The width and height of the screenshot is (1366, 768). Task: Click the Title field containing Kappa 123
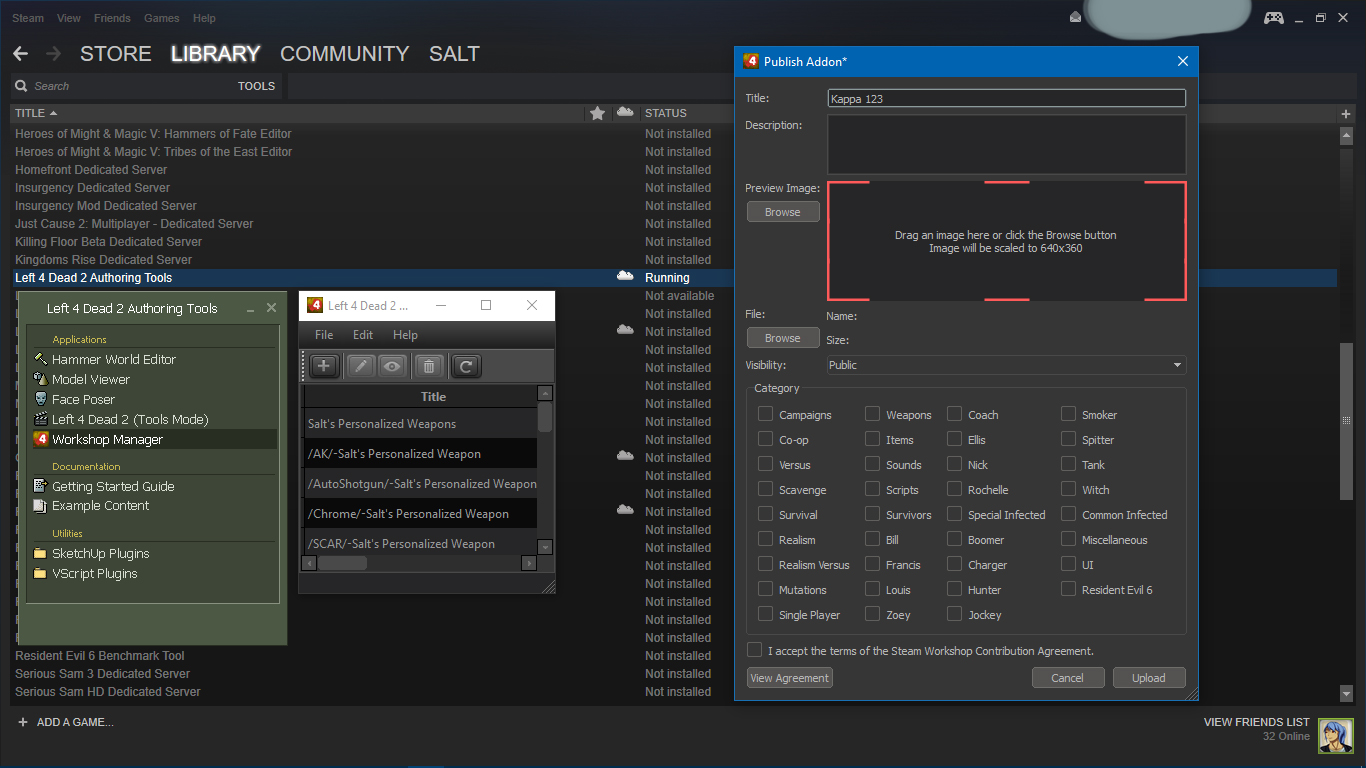[1006, 99]
